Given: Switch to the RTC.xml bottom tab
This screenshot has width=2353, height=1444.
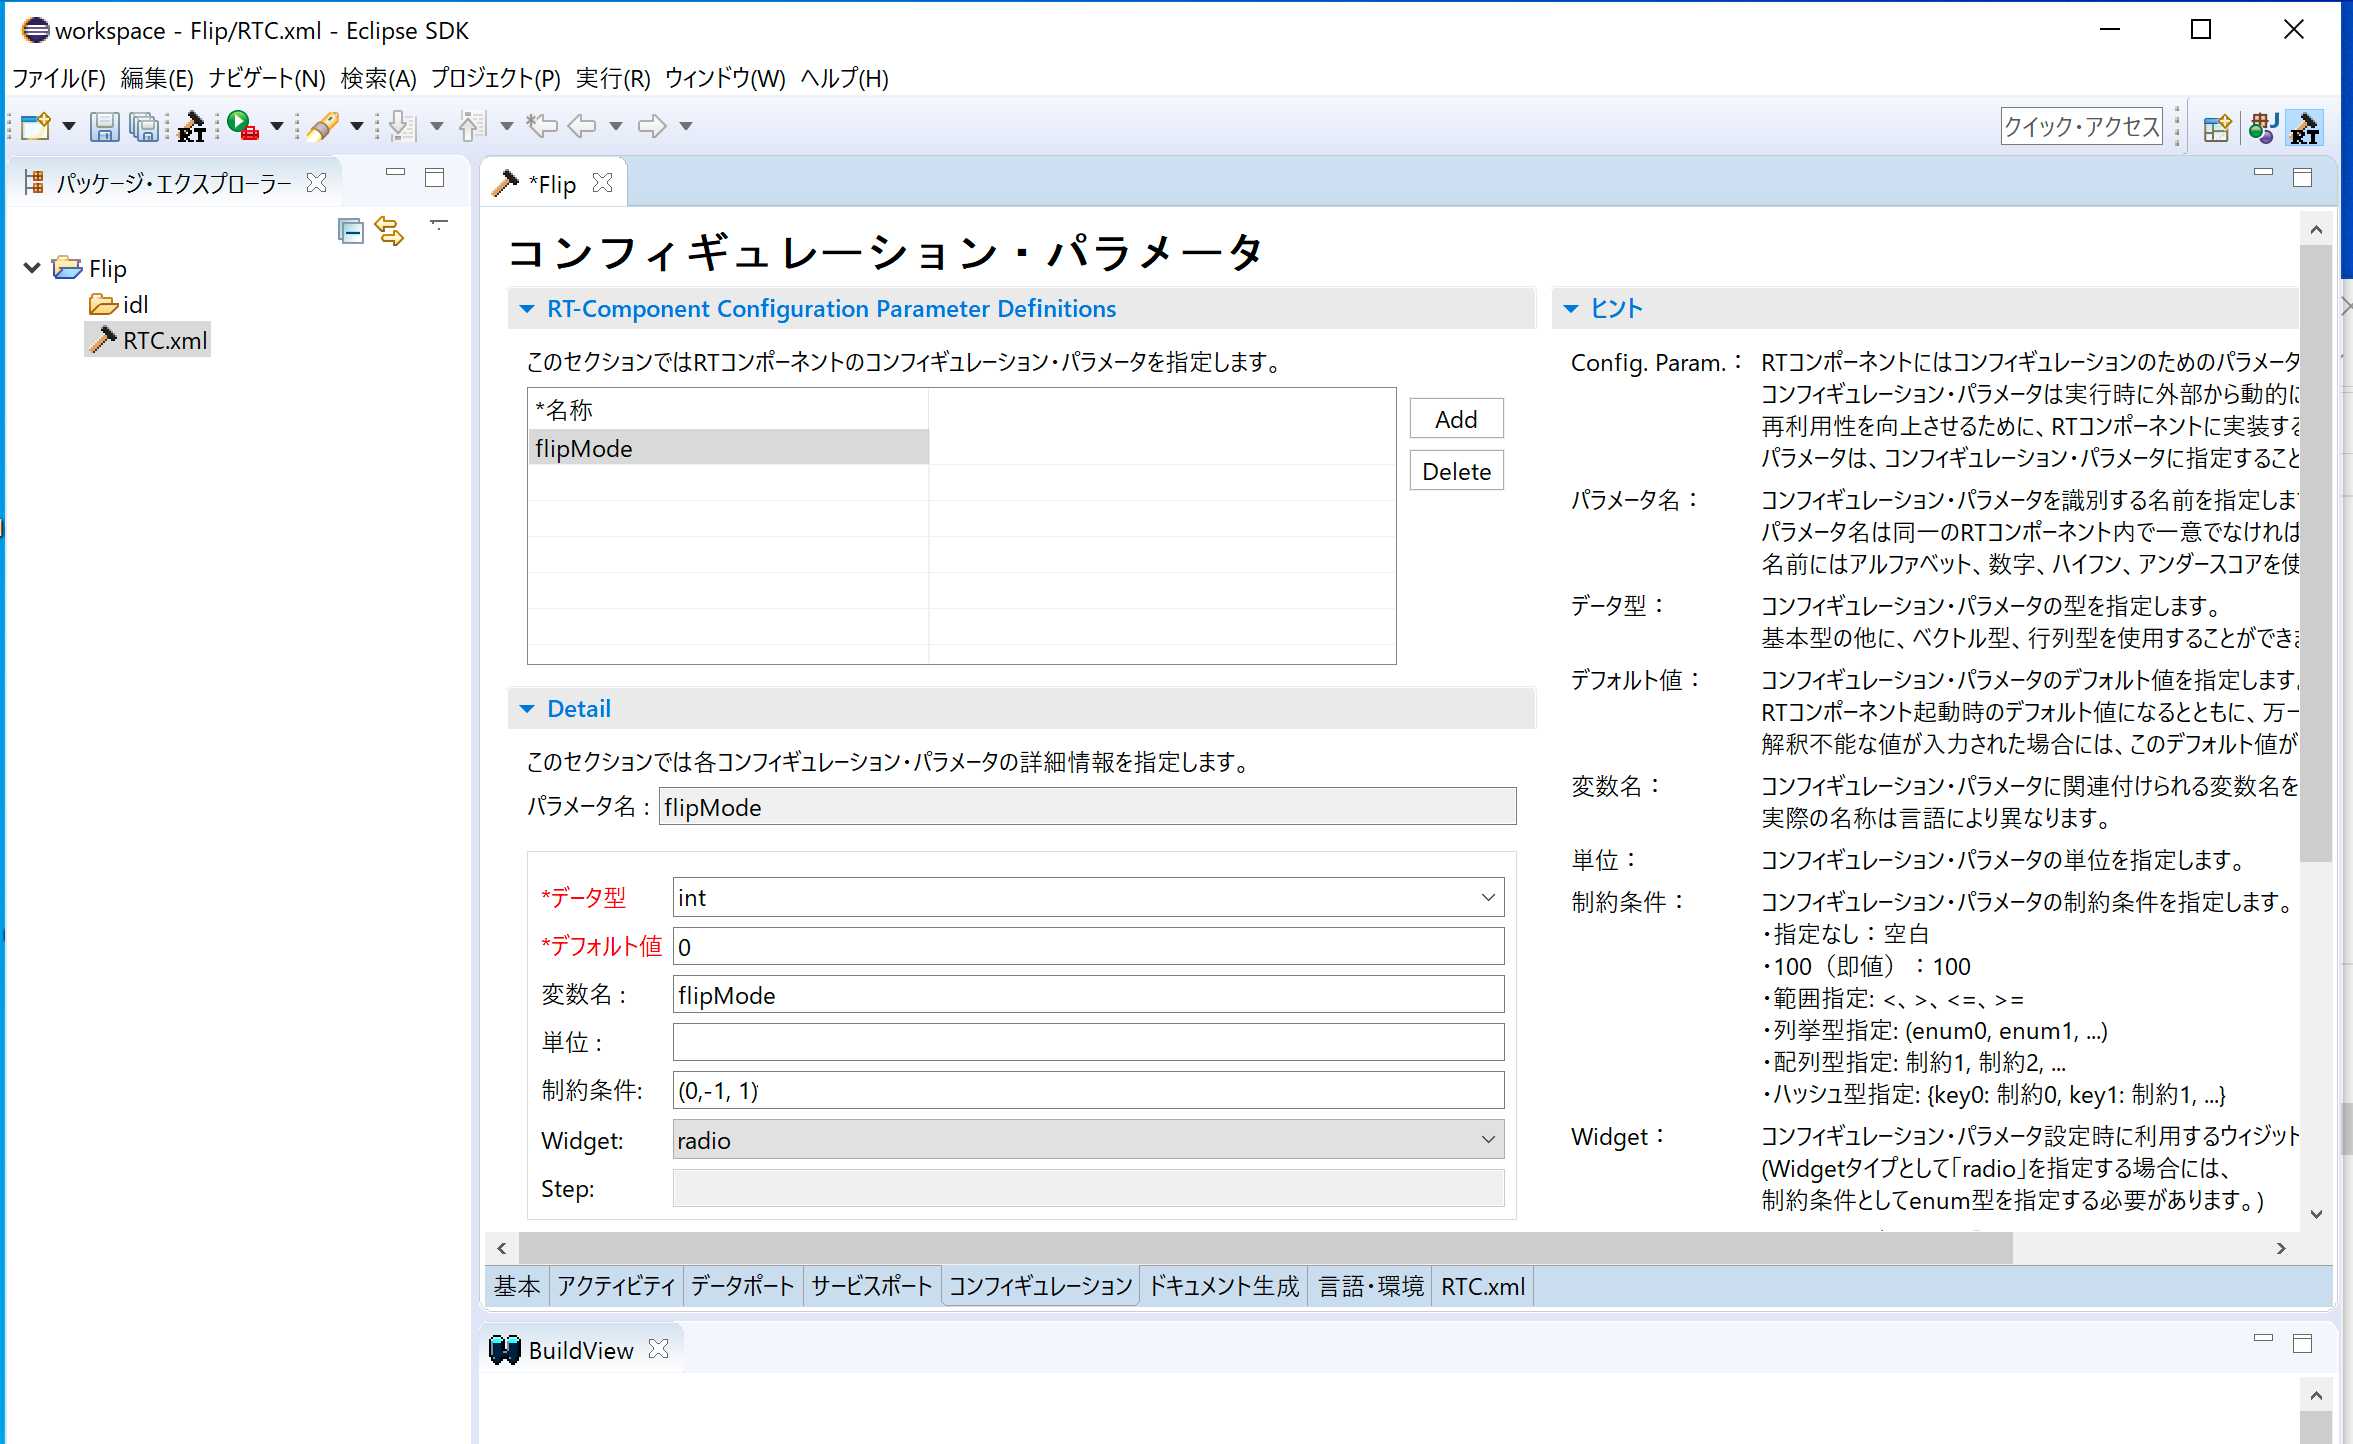Looking at the screenshot, I should click(x=1483, y=1286).
